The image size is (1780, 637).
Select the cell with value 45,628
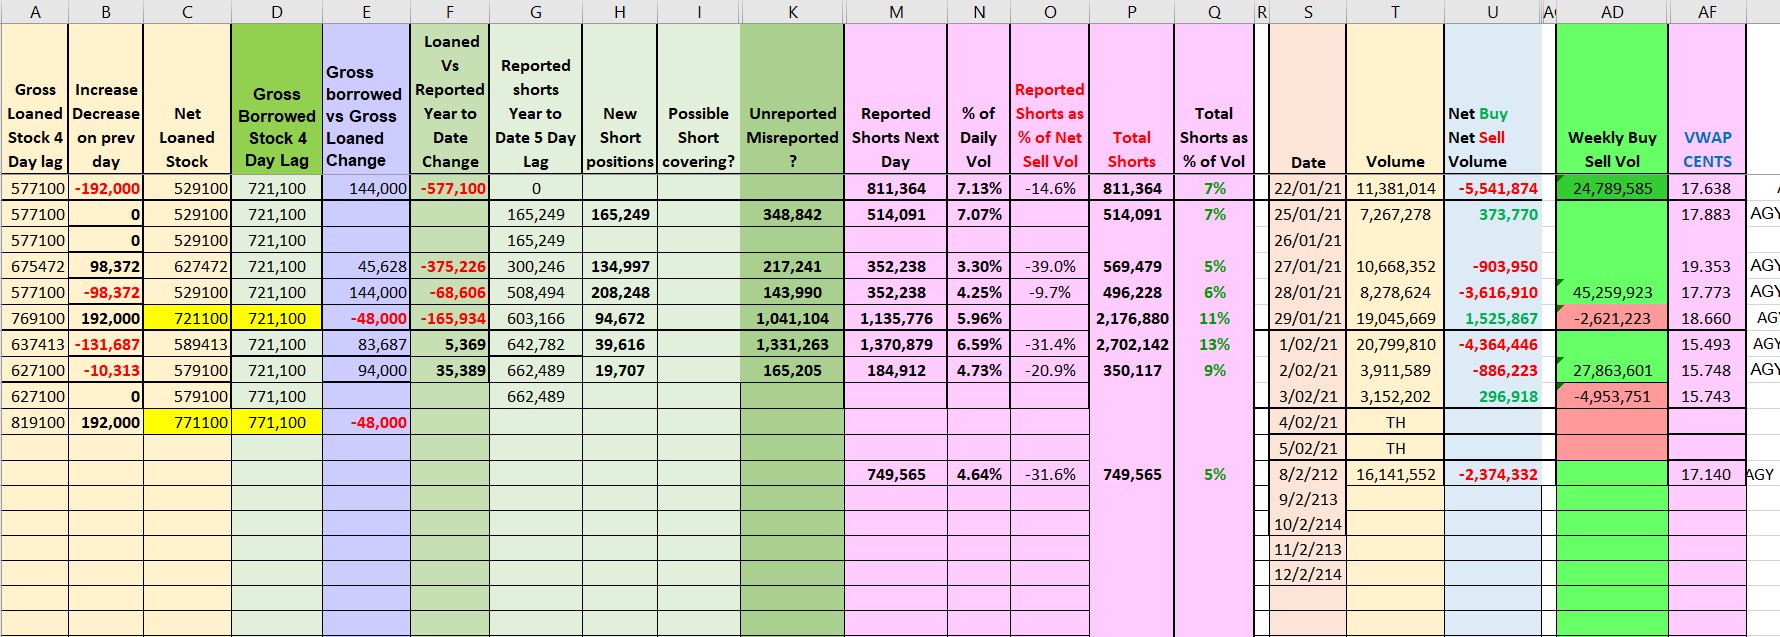(x=366, y=266)
